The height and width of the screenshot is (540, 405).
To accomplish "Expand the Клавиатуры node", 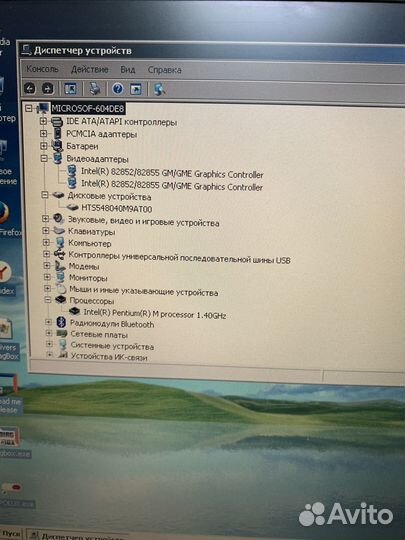I will click(x=46, y=230).
